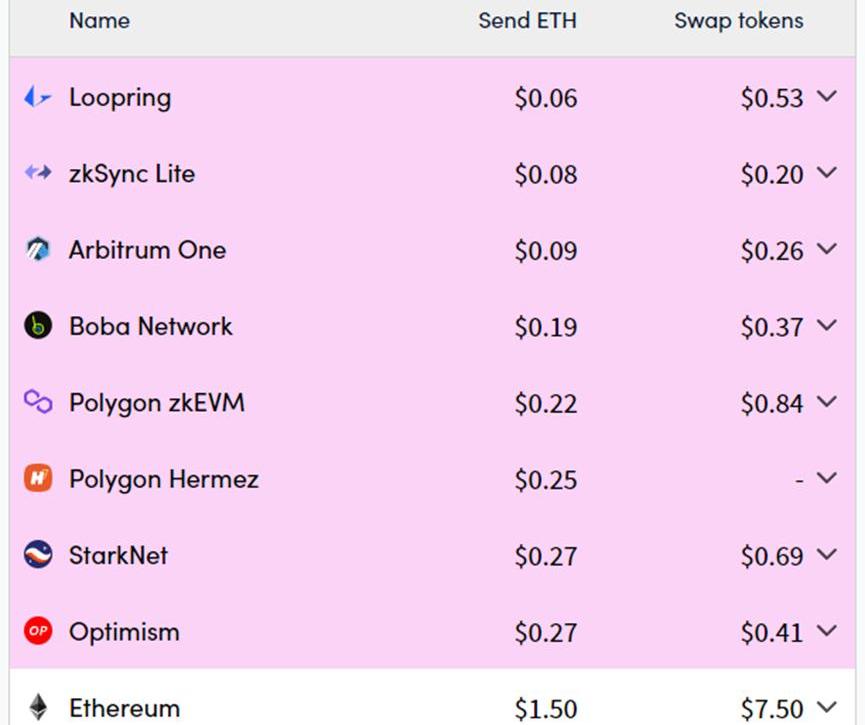
Task: Click the Loopring logo icon
Action: click(37, 97)
